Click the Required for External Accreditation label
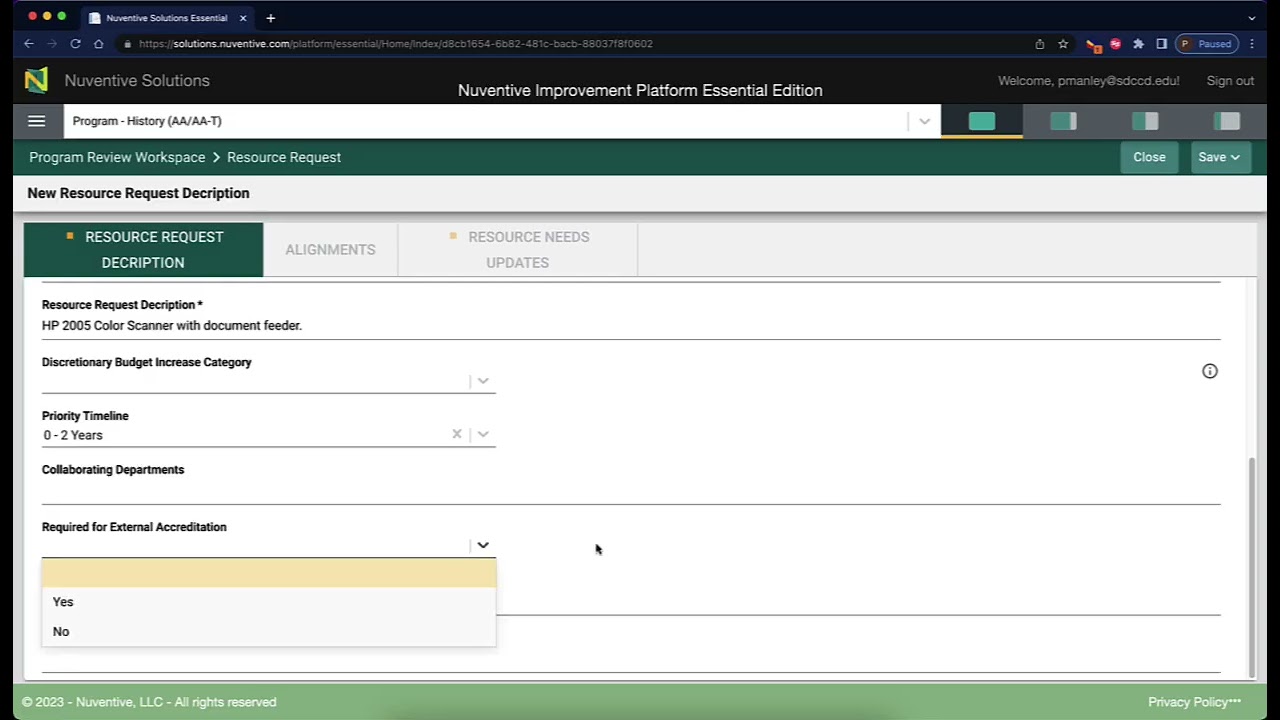 (x=134, y=527)
